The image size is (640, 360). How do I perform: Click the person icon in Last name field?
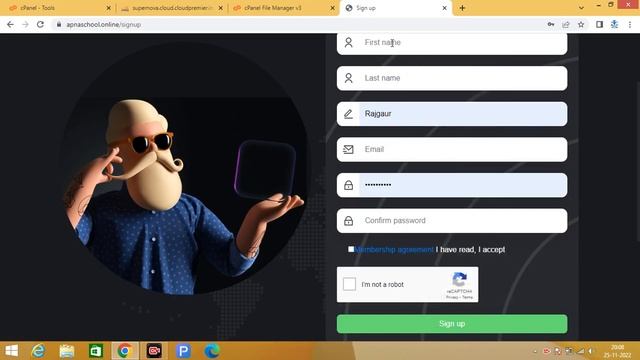pos(348,78)
